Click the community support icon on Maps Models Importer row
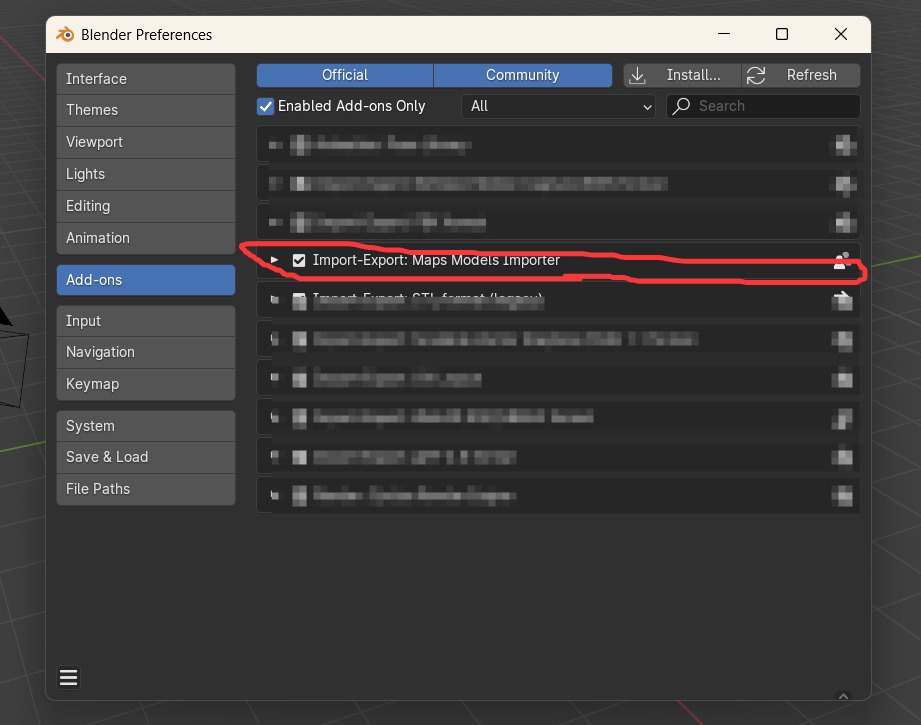921x725 pixels. click(841, 260)
